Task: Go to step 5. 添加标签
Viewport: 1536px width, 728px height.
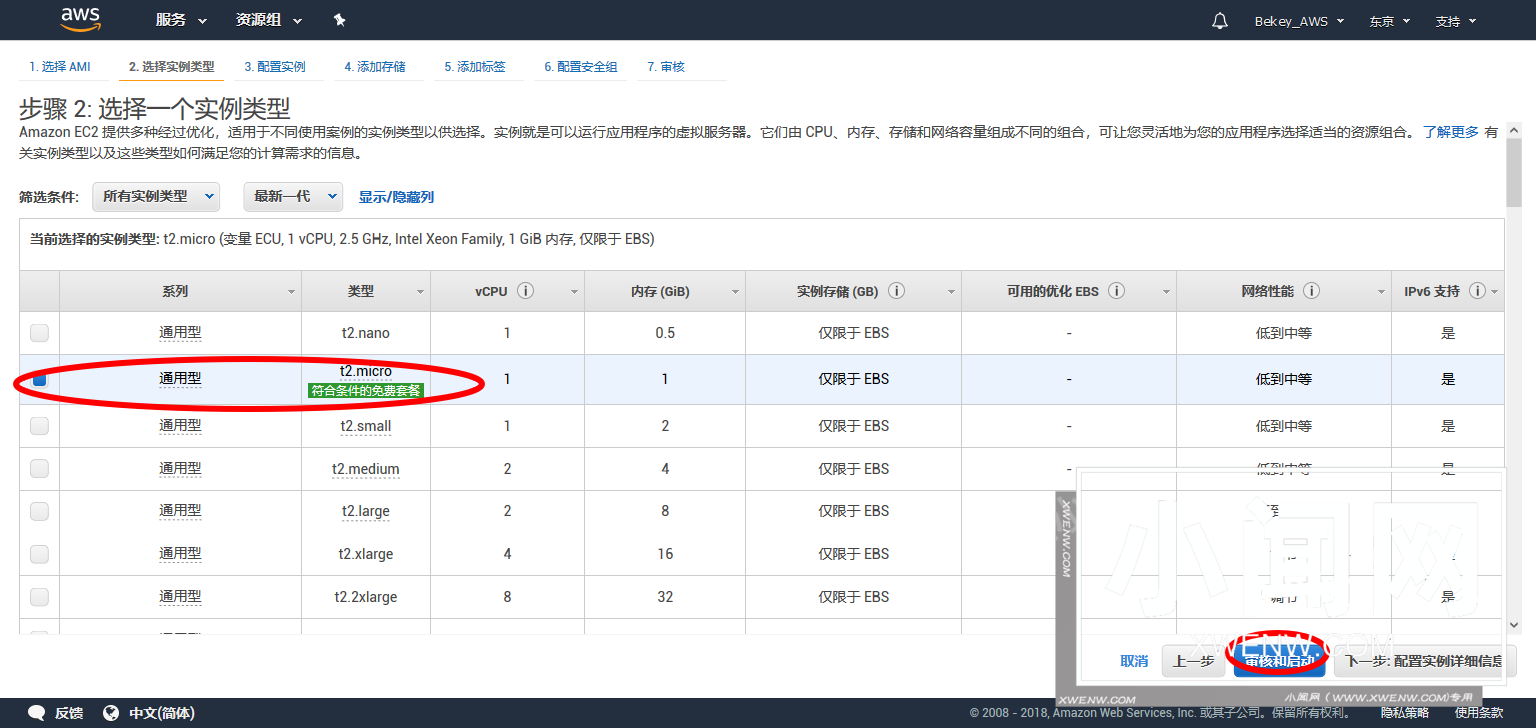Action: click(x=475, y=67)
